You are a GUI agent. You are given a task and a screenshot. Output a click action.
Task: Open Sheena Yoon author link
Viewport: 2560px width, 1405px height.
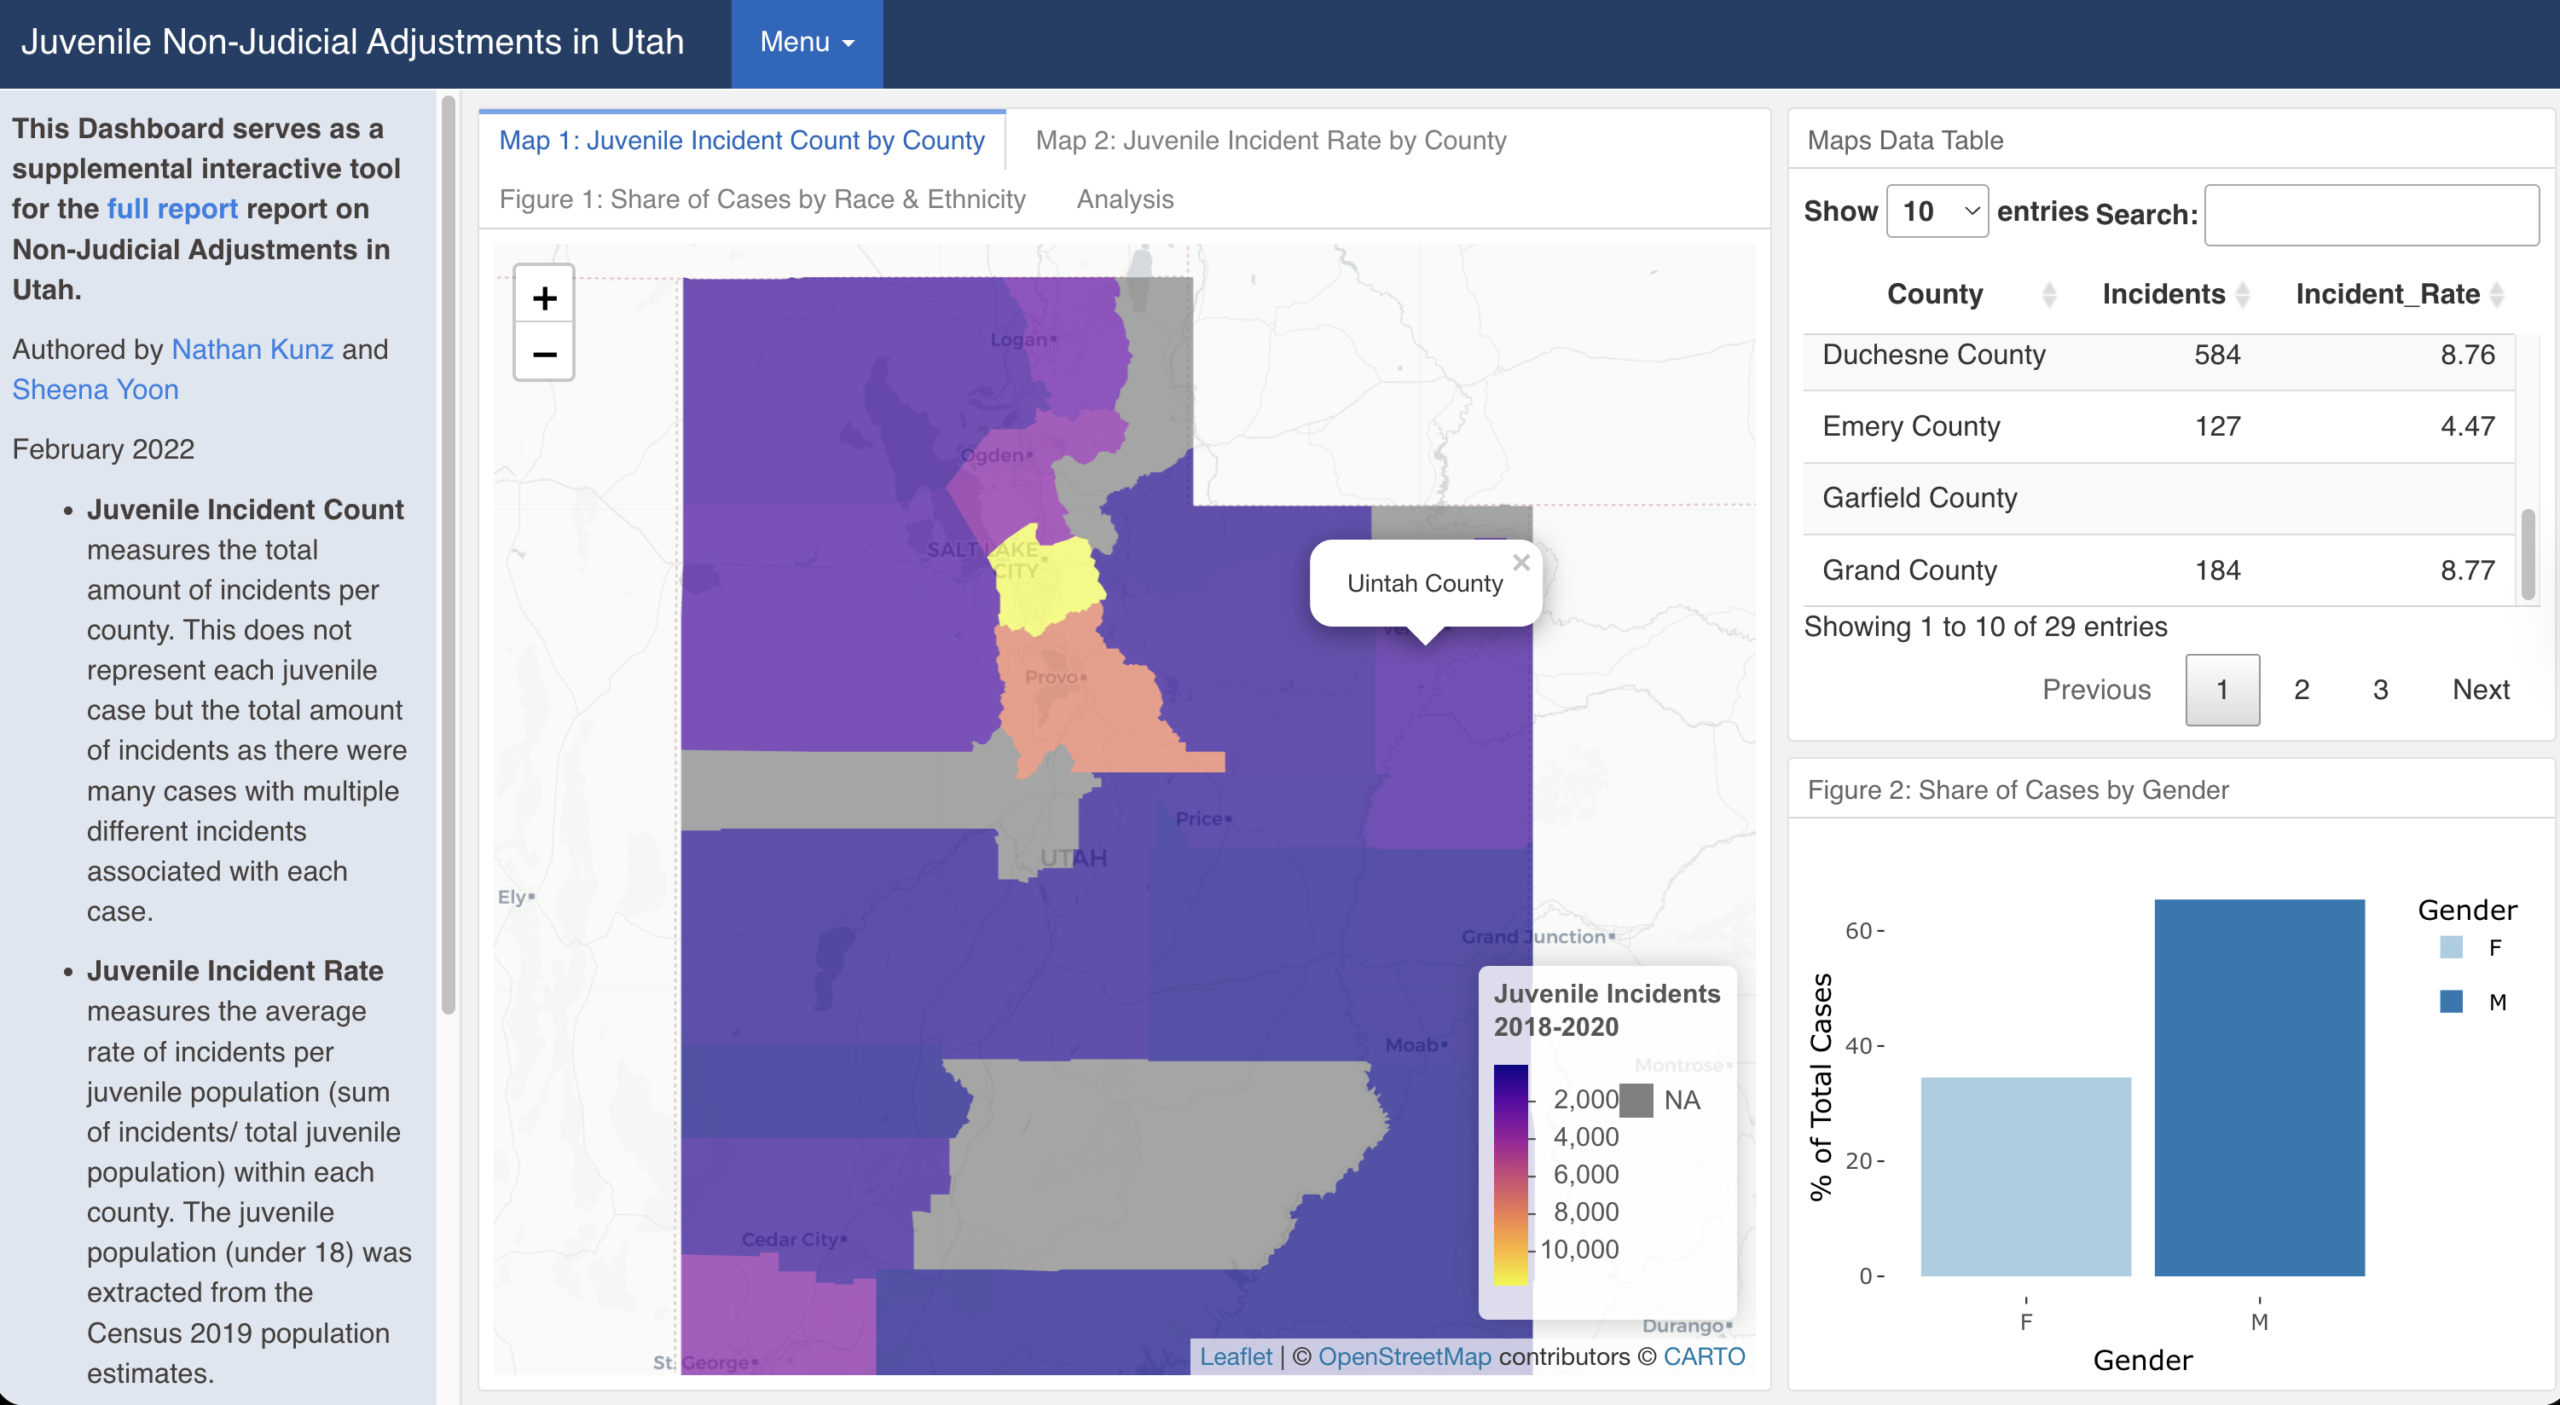pyautogui.click(x=95, y=389)
